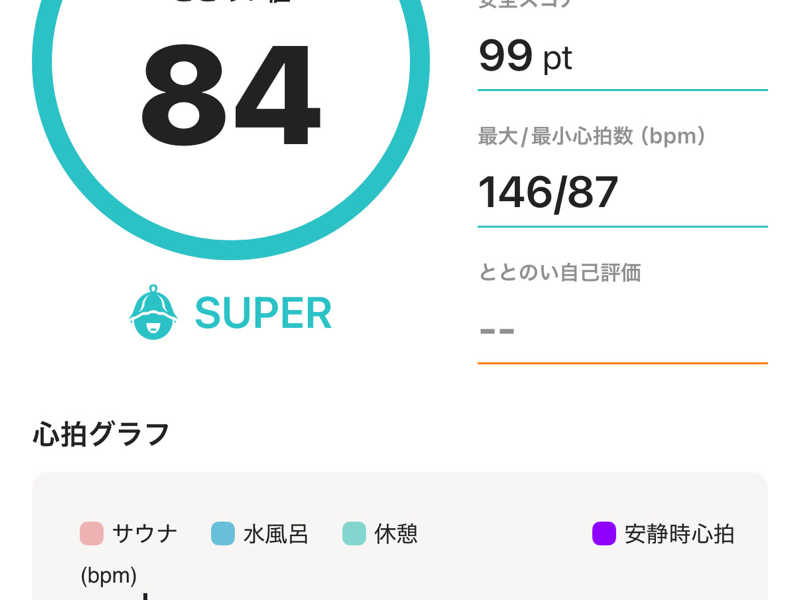Toggle the pink サウナ legend swatch
800x600 pixels.
pos(92,534)
